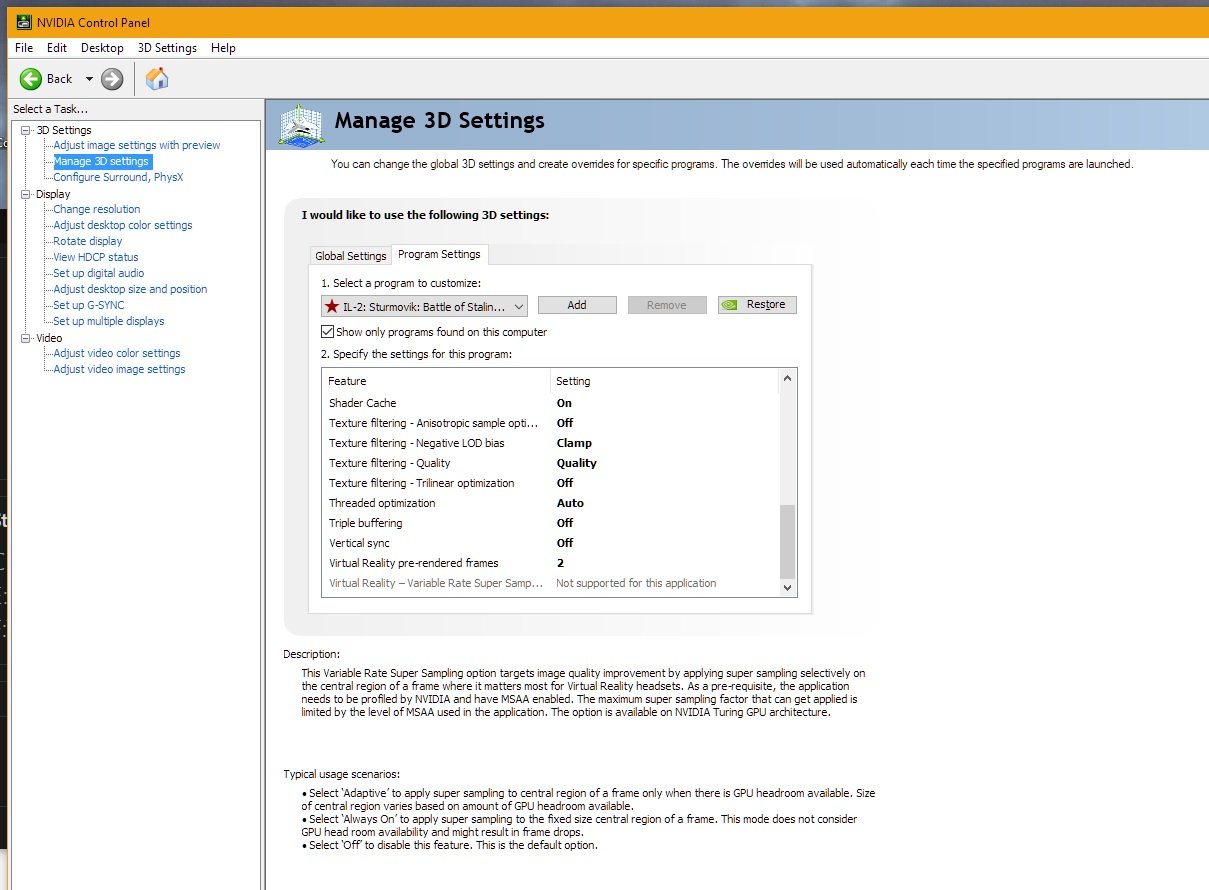Select the Vertical sync feature row

[x=549, y=543]
